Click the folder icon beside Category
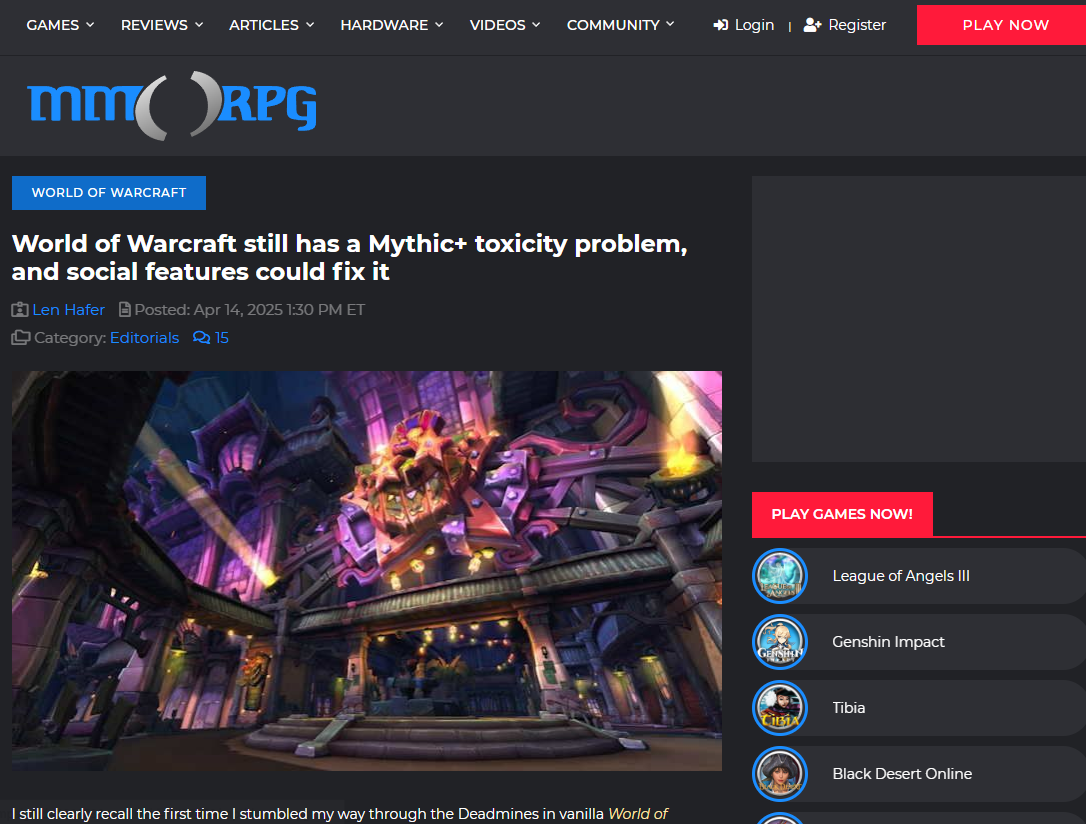The image size is (1086, 824). click(21, 338)
